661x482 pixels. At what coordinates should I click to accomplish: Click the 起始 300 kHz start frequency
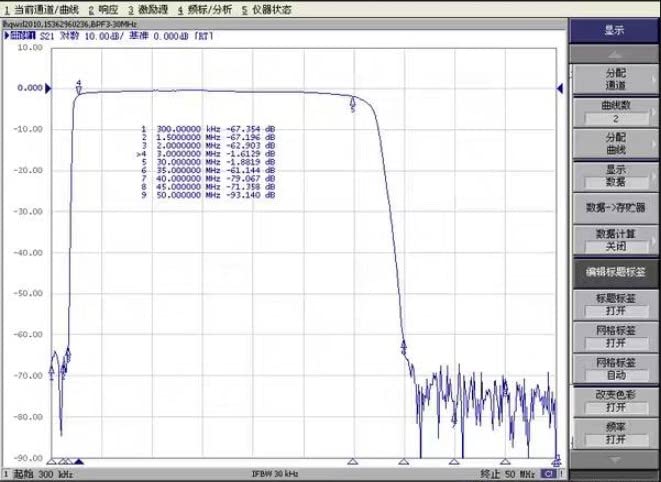43,474
